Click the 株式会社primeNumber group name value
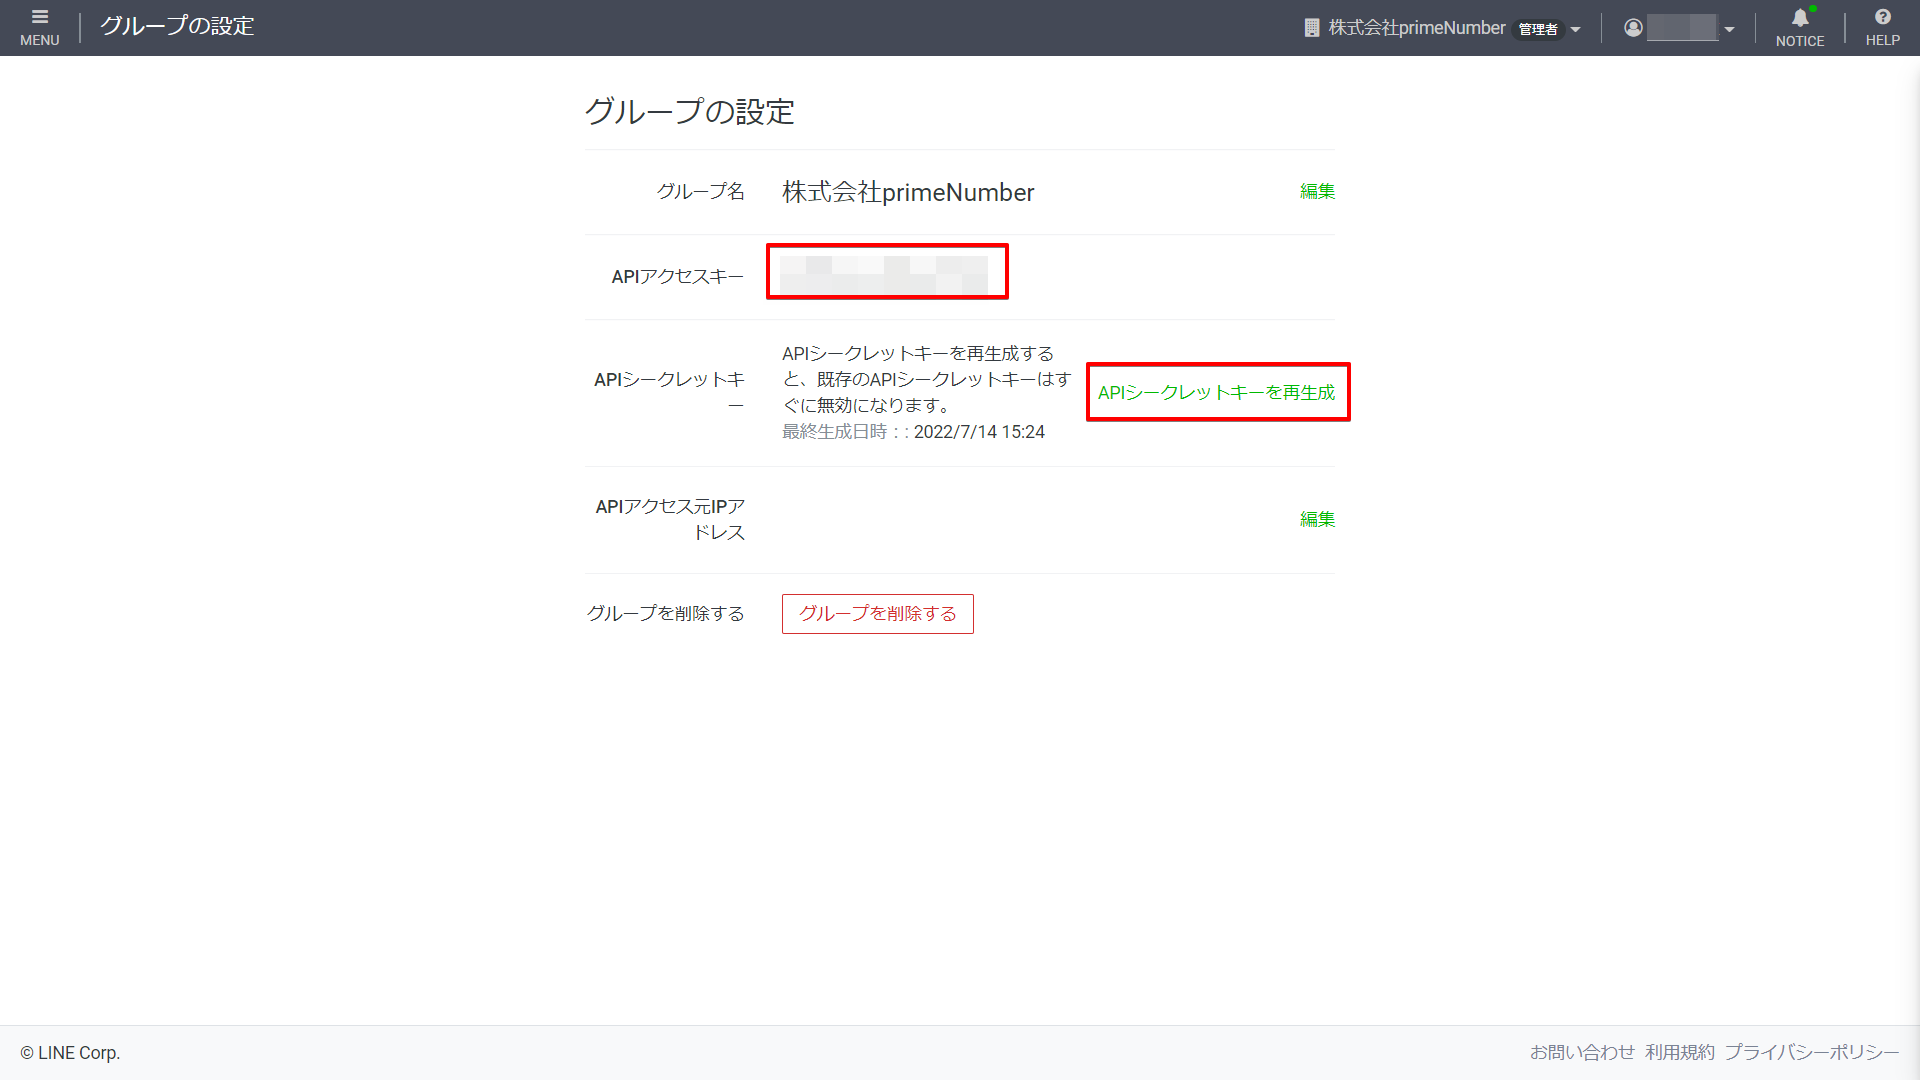This screenshot has width=1920, height=1080. (908, 192)
